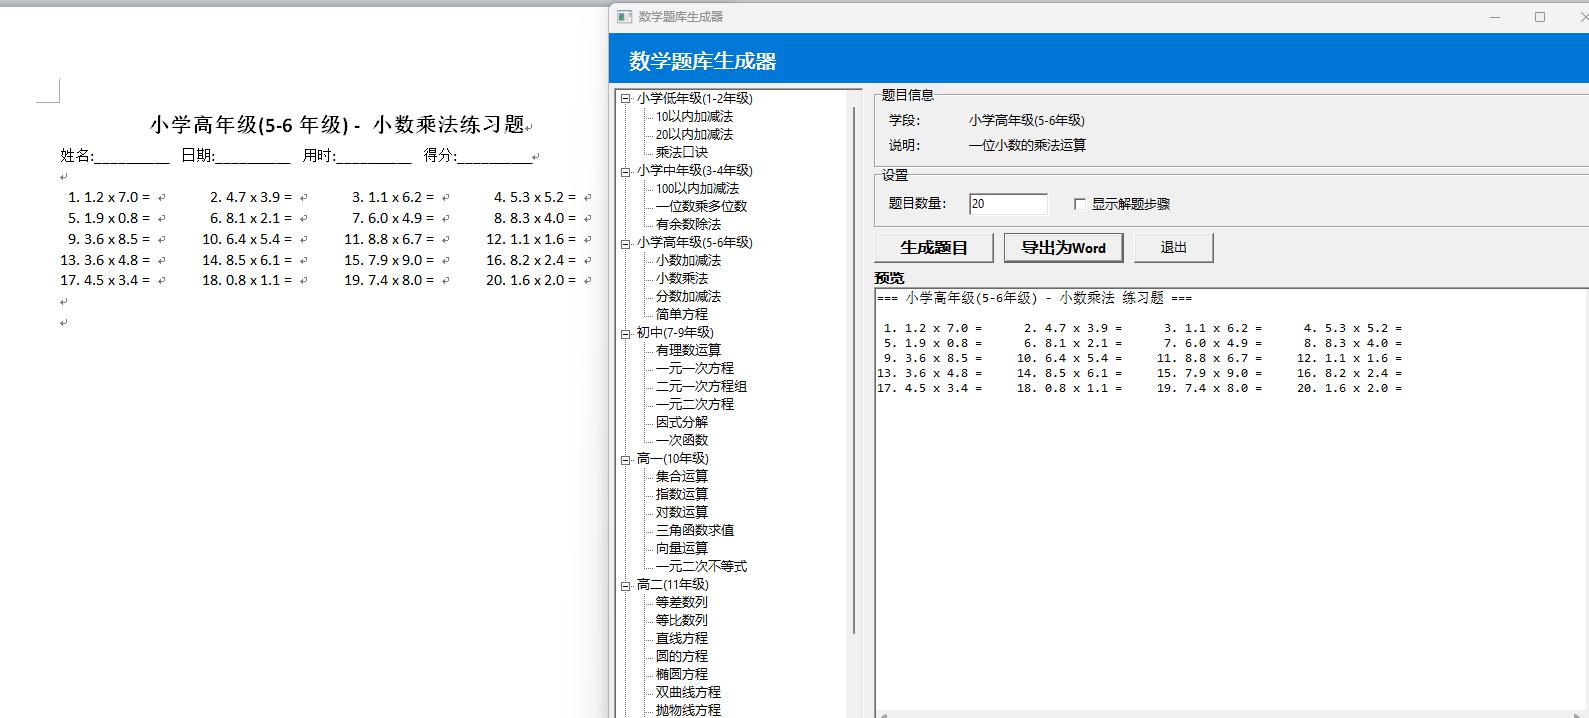This screenshot has width=1589, height=718.
Task: Select 小数乘法 in the tree
Action: tap(681, 279)
